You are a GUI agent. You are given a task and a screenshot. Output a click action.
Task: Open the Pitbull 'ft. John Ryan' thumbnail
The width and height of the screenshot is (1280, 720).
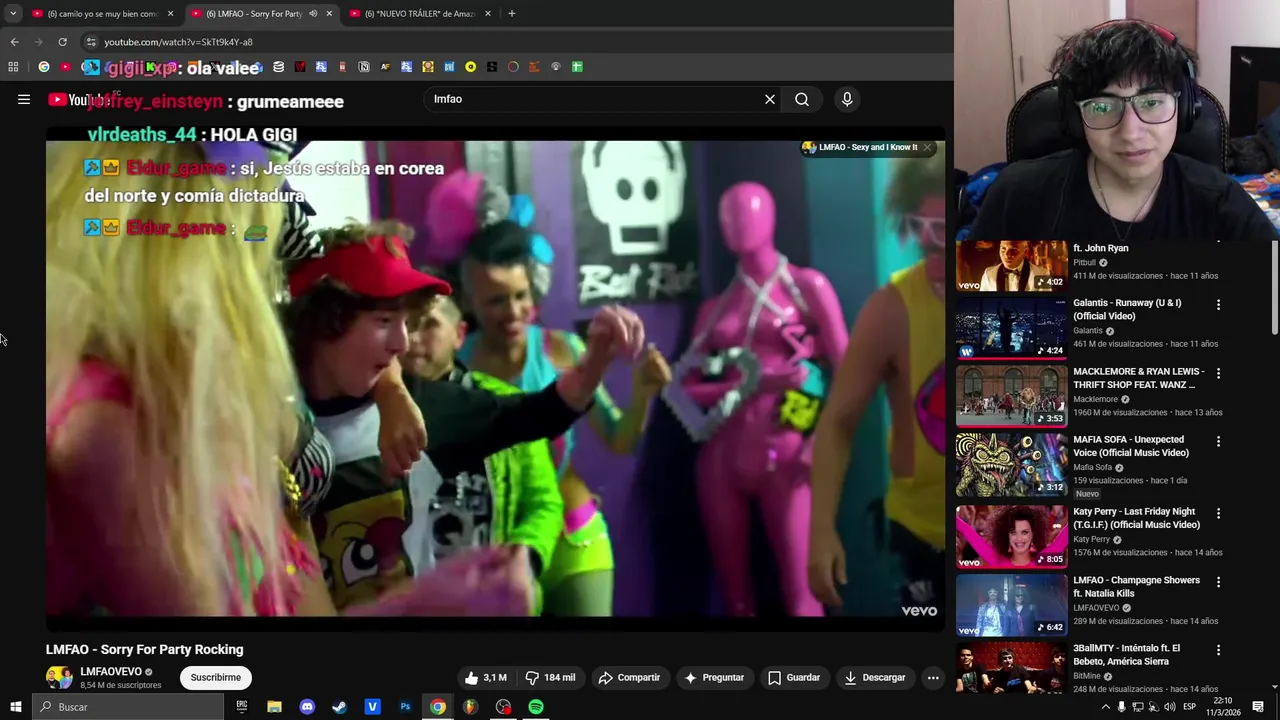tap(1011, 265)
